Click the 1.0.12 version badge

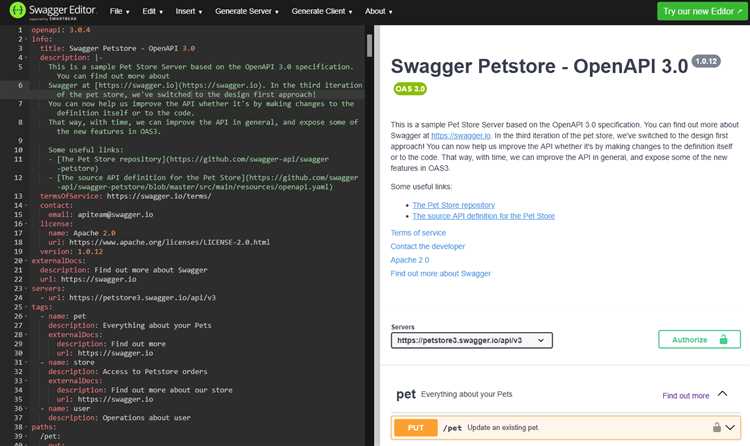click(706, 61)
